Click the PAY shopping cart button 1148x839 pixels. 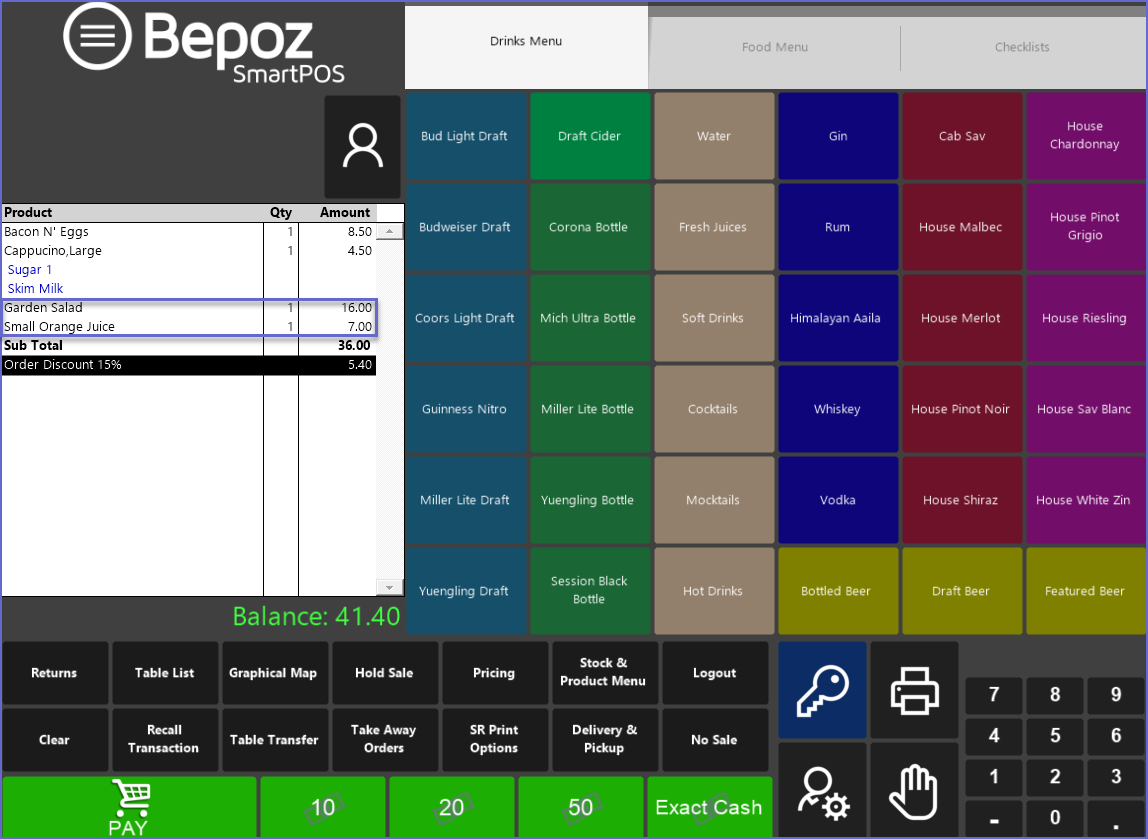pos(129,807)
